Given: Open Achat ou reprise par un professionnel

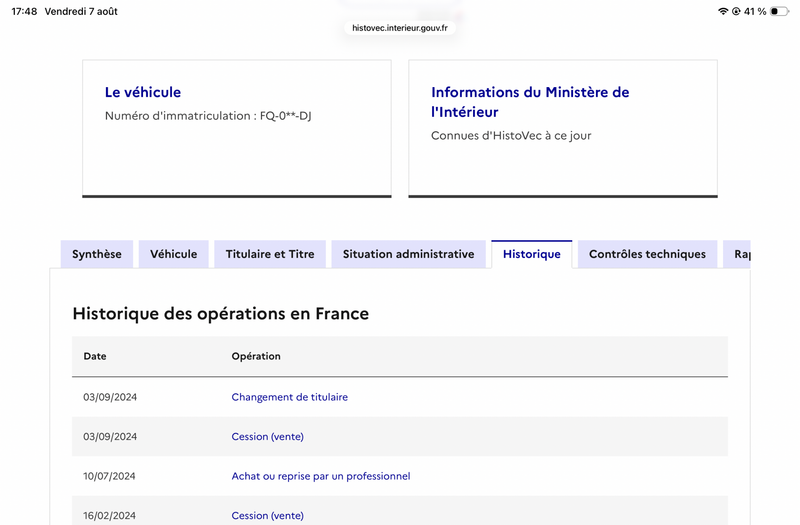Looking at the screenshot, I should coord(320,476).
